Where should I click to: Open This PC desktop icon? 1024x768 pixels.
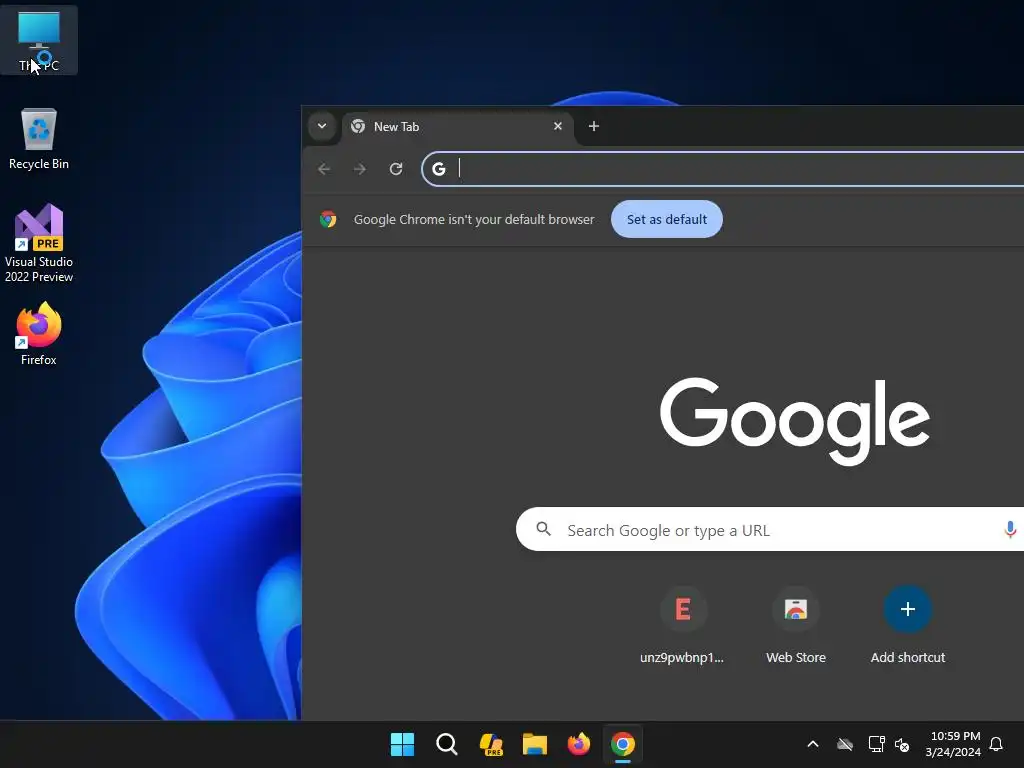[39, 40]
